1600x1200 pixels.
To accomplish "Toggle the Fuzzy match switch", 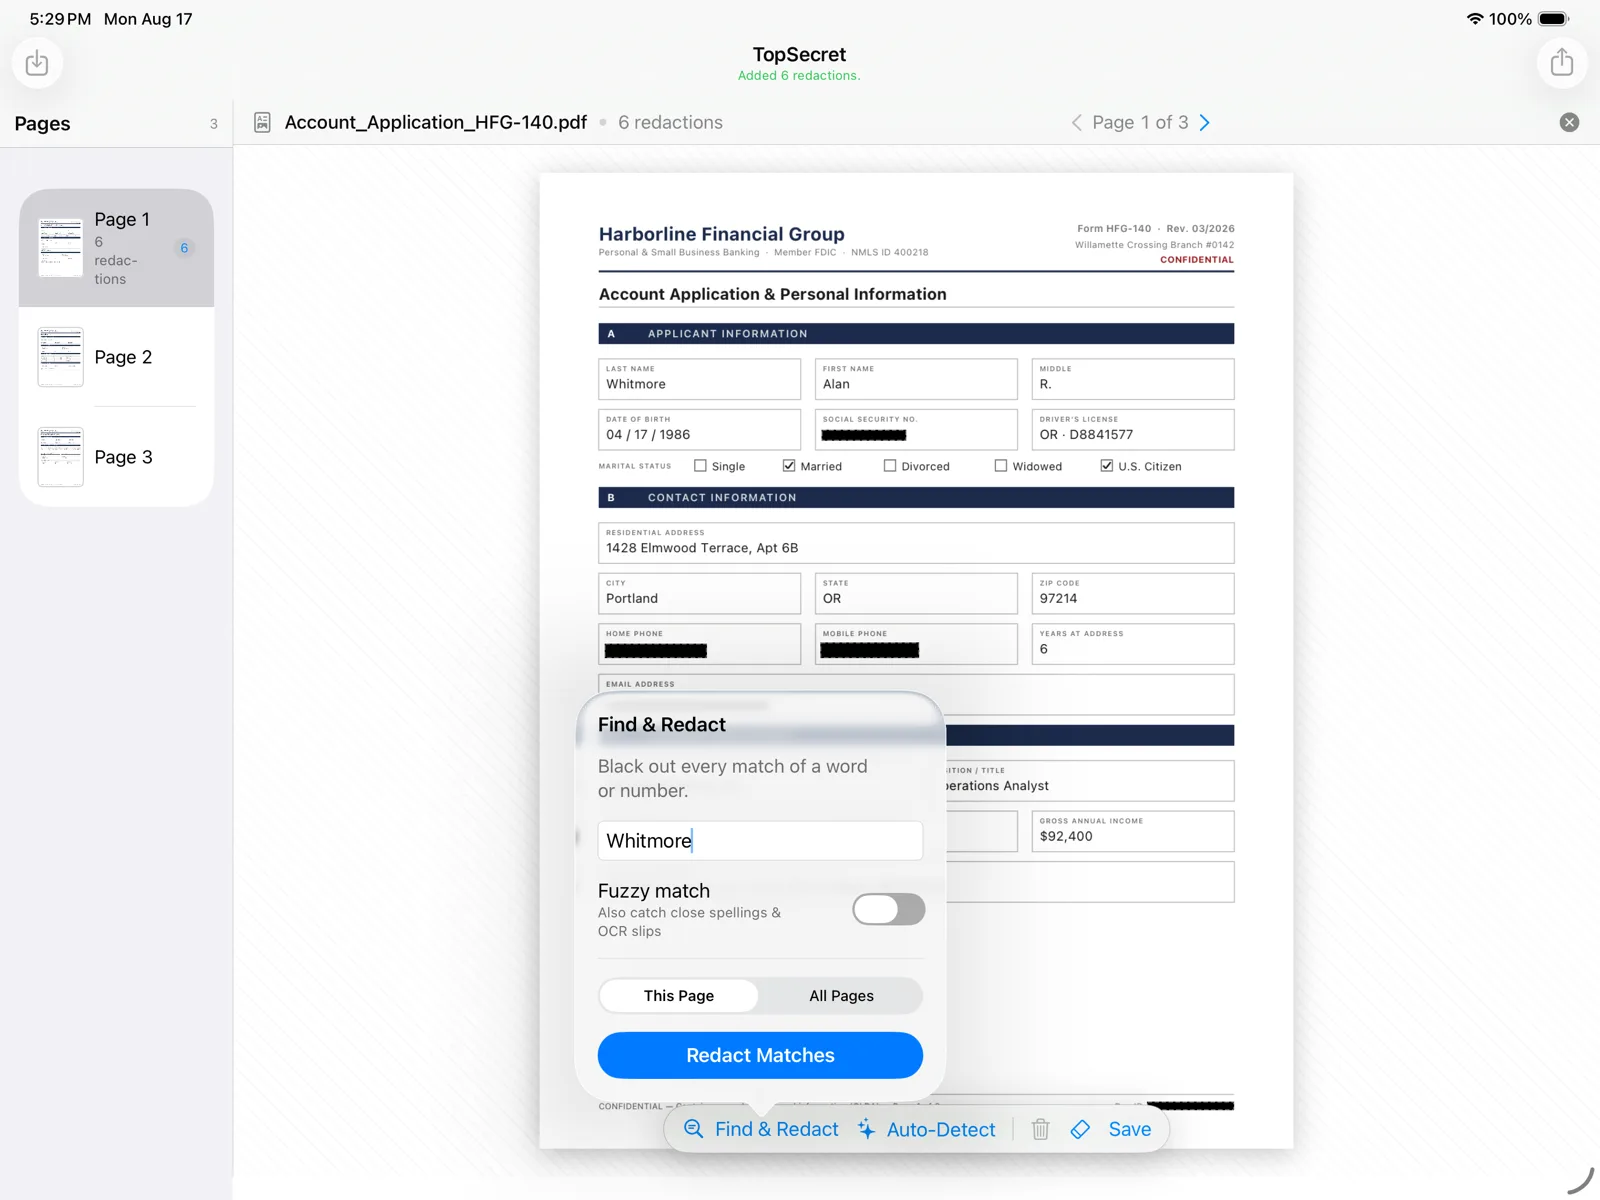I will (888, 909).
